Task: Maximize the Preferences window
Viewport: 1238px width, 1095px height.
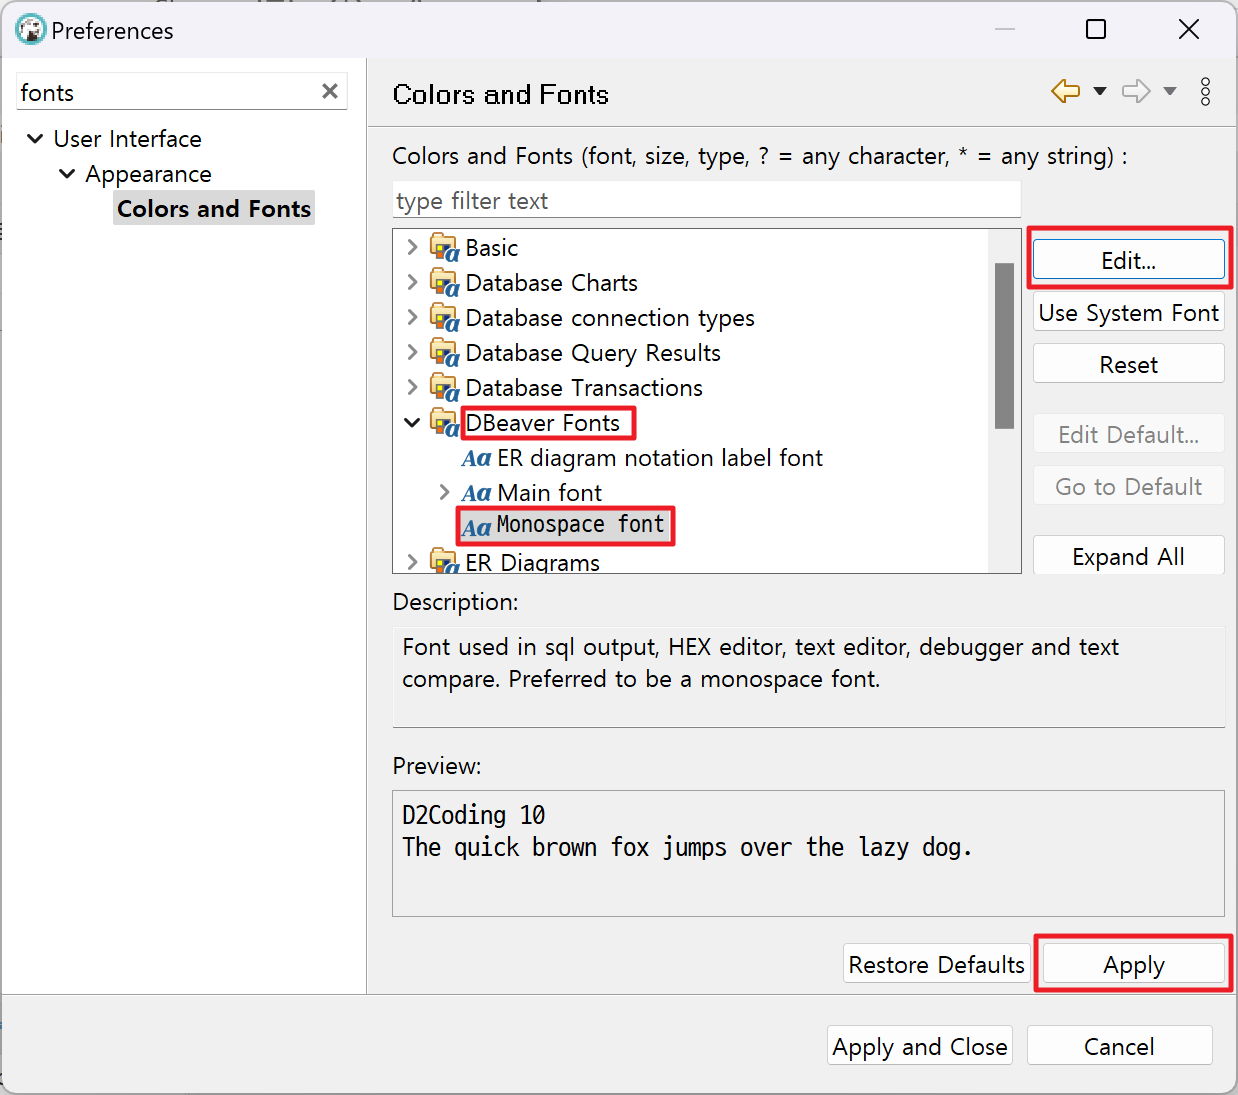Action: point(1096,30)
